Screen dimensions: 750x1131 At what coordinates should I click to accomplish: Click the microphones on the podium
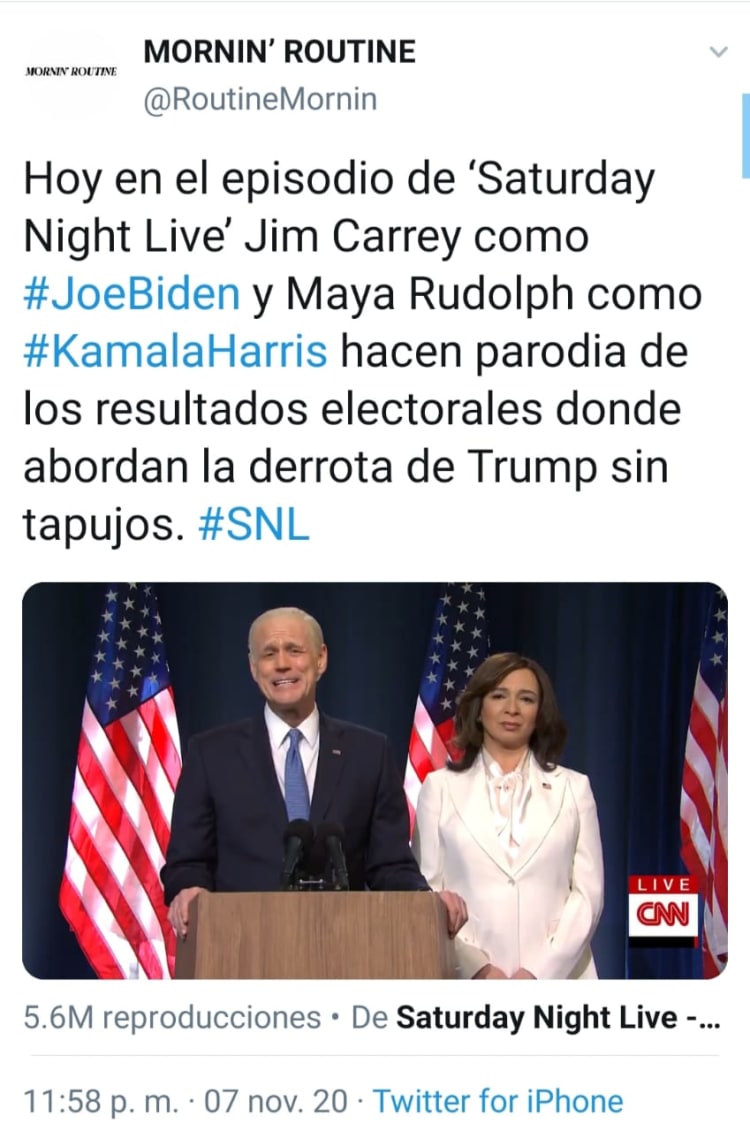315,855
